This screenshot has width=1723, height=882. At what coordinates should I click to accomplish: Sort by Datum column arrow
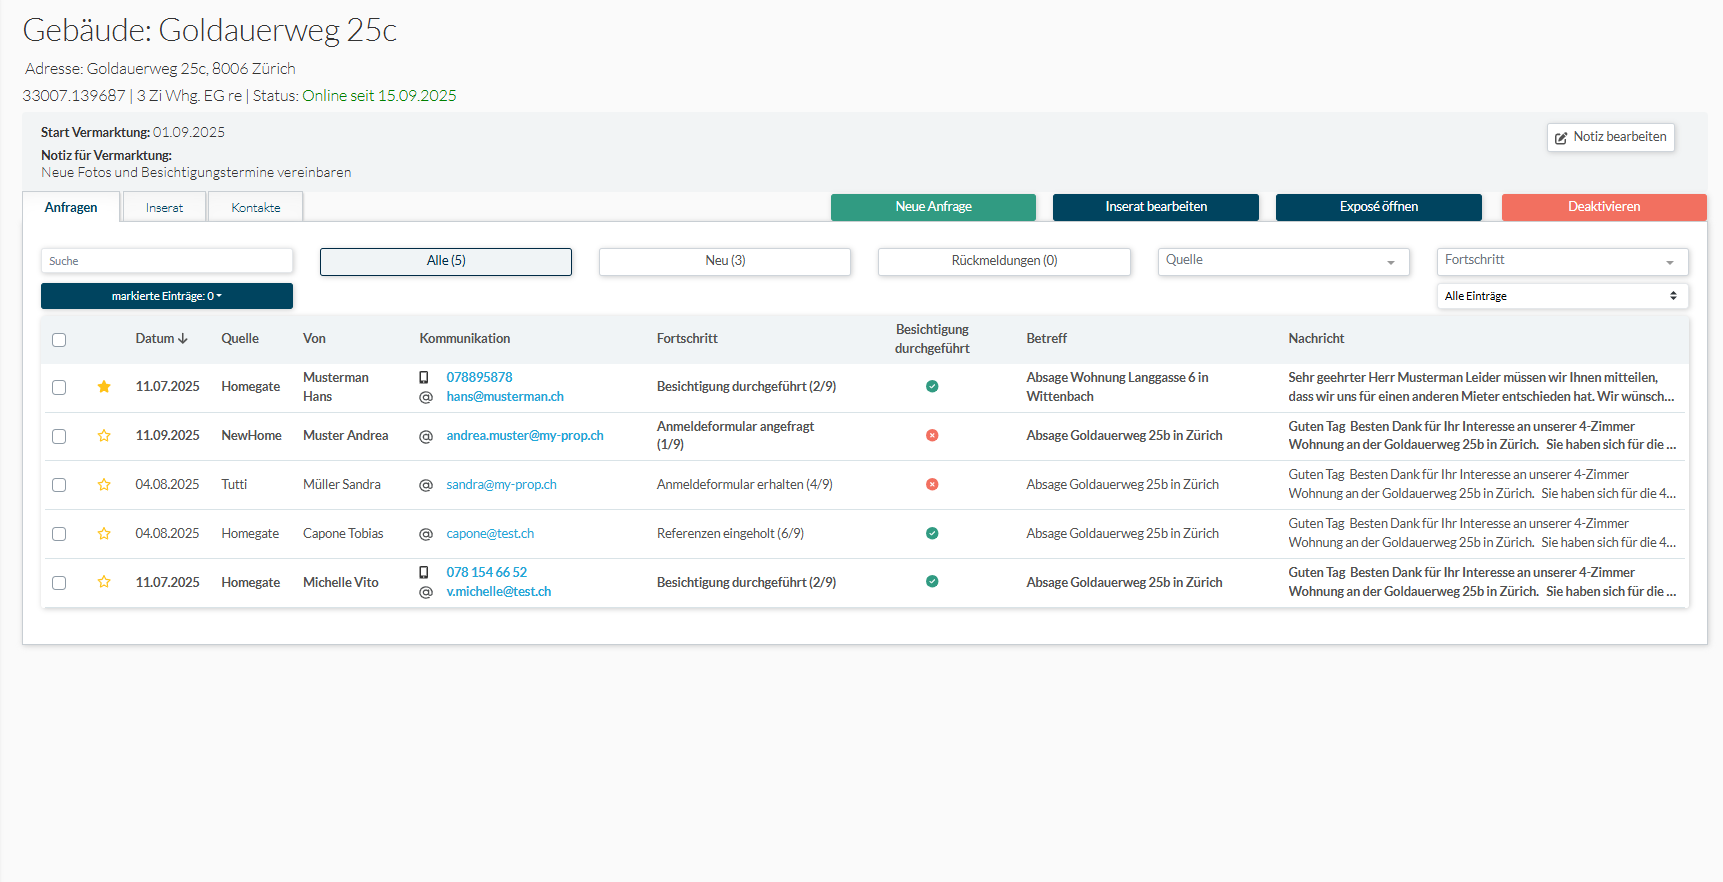pos(183,339)
